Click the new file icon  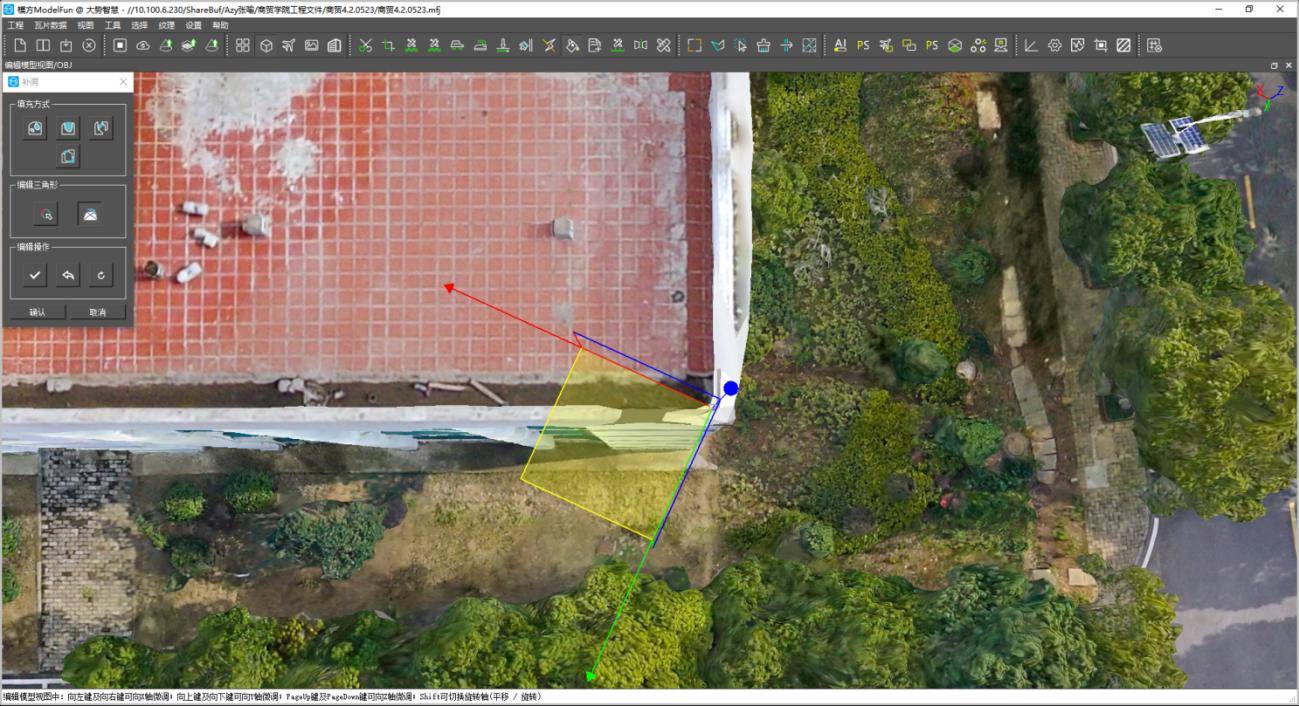(x=20, y=45)
